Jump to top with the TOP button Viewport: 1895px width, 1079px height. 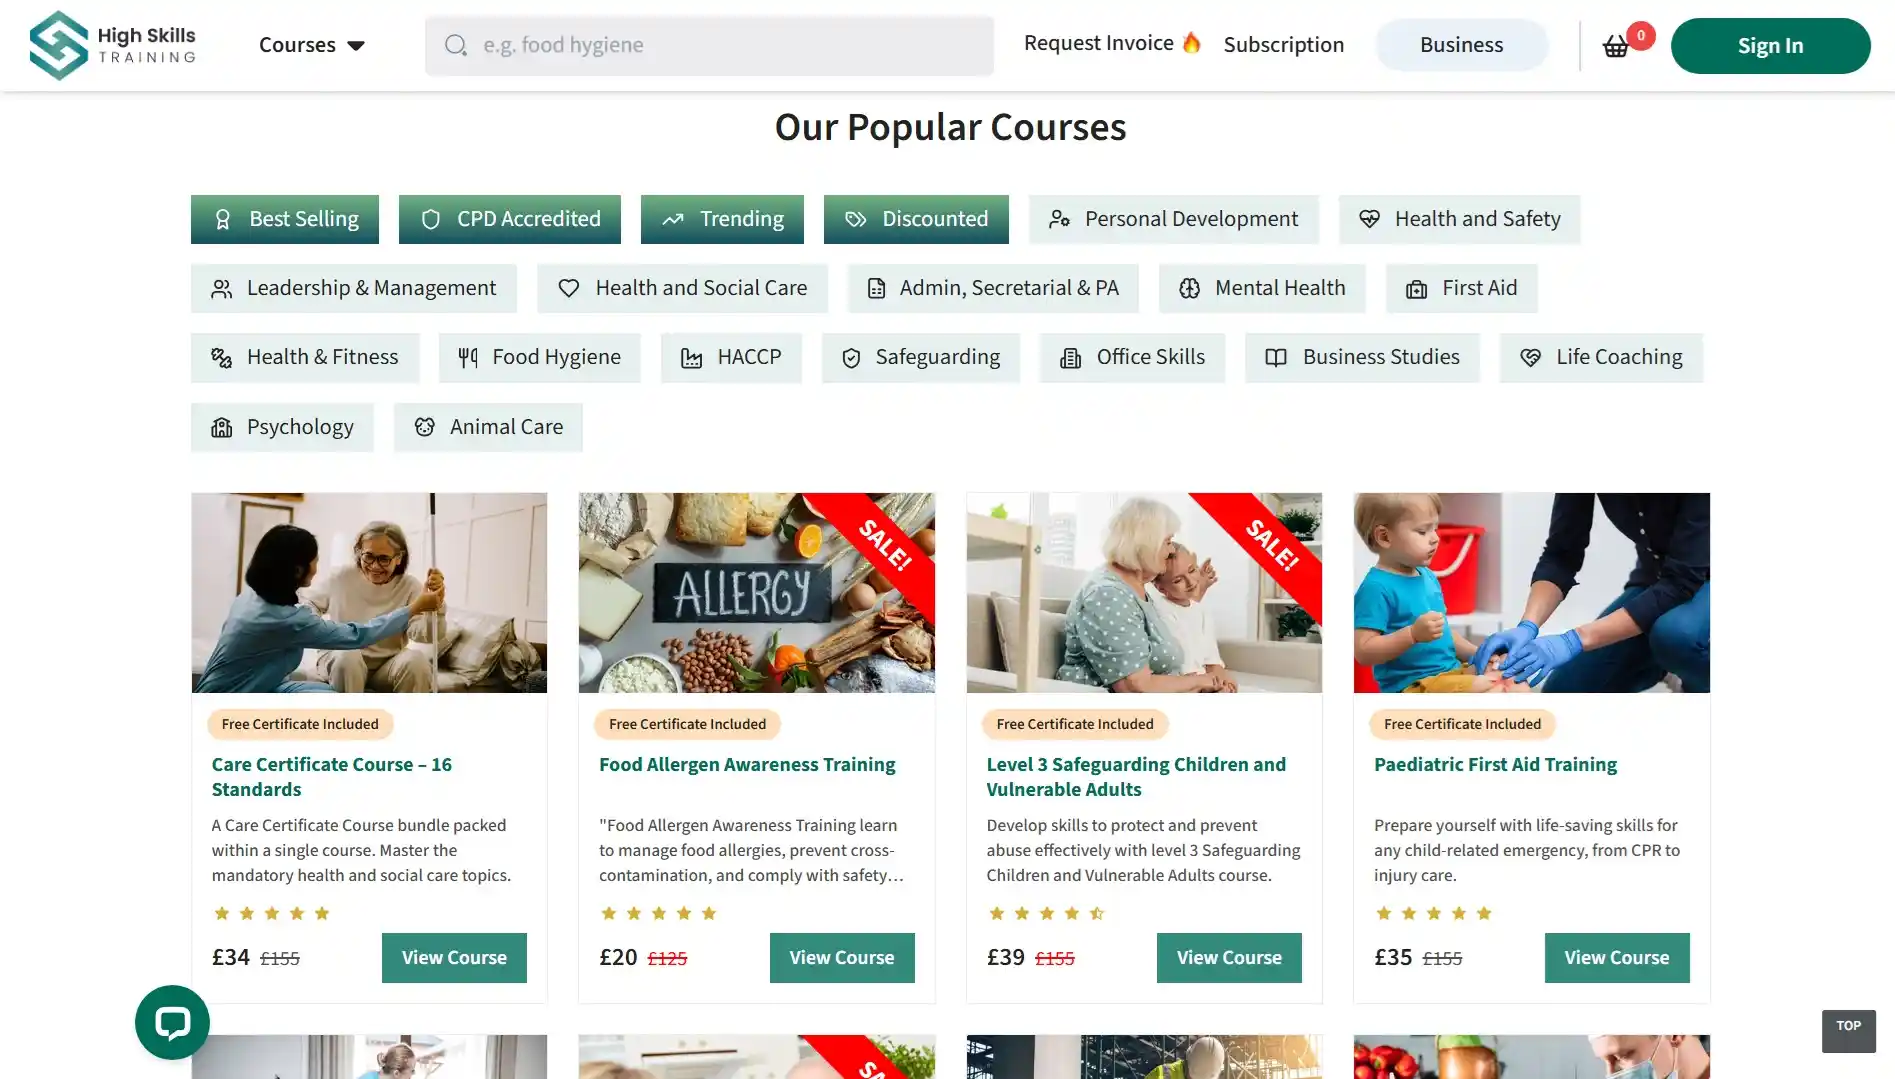tap(1848, 1030)
